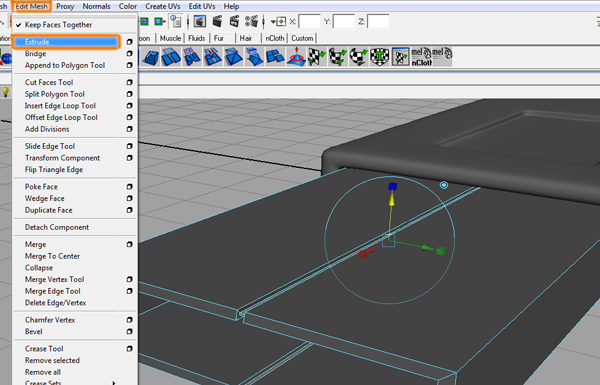Switch to the Muscle shelf tab
Image resolution: width=600 pixels, height=385 pixels.
pos(170,38)
